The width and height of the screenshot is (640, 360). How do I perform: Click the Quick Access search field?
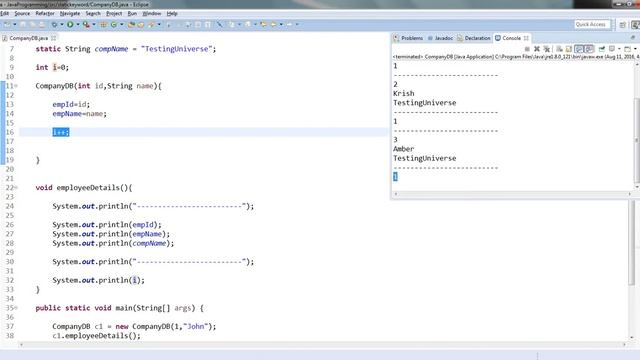tap(592, 24)
